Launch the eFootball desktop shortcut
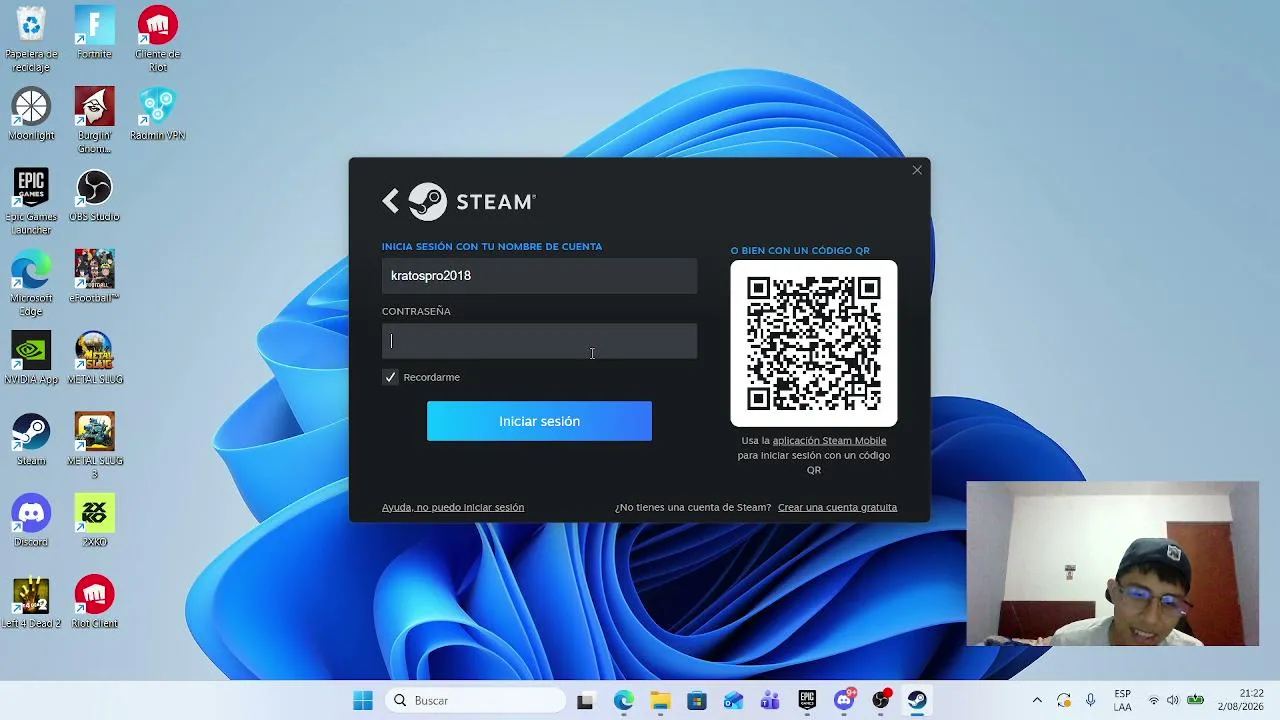The height and width of the screenshot is (720, 1280). click(94, 277)
